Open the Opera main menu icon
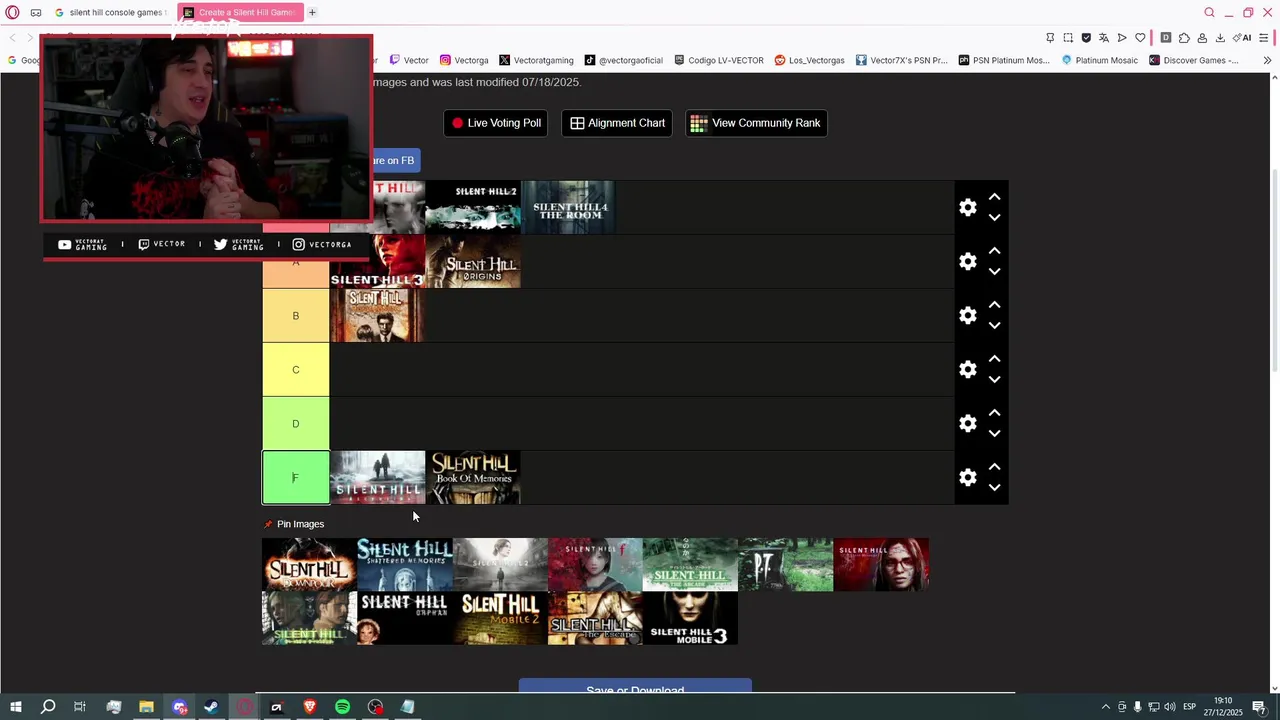The width and height of the screenshot is (1280, 720). coord(12,12)
